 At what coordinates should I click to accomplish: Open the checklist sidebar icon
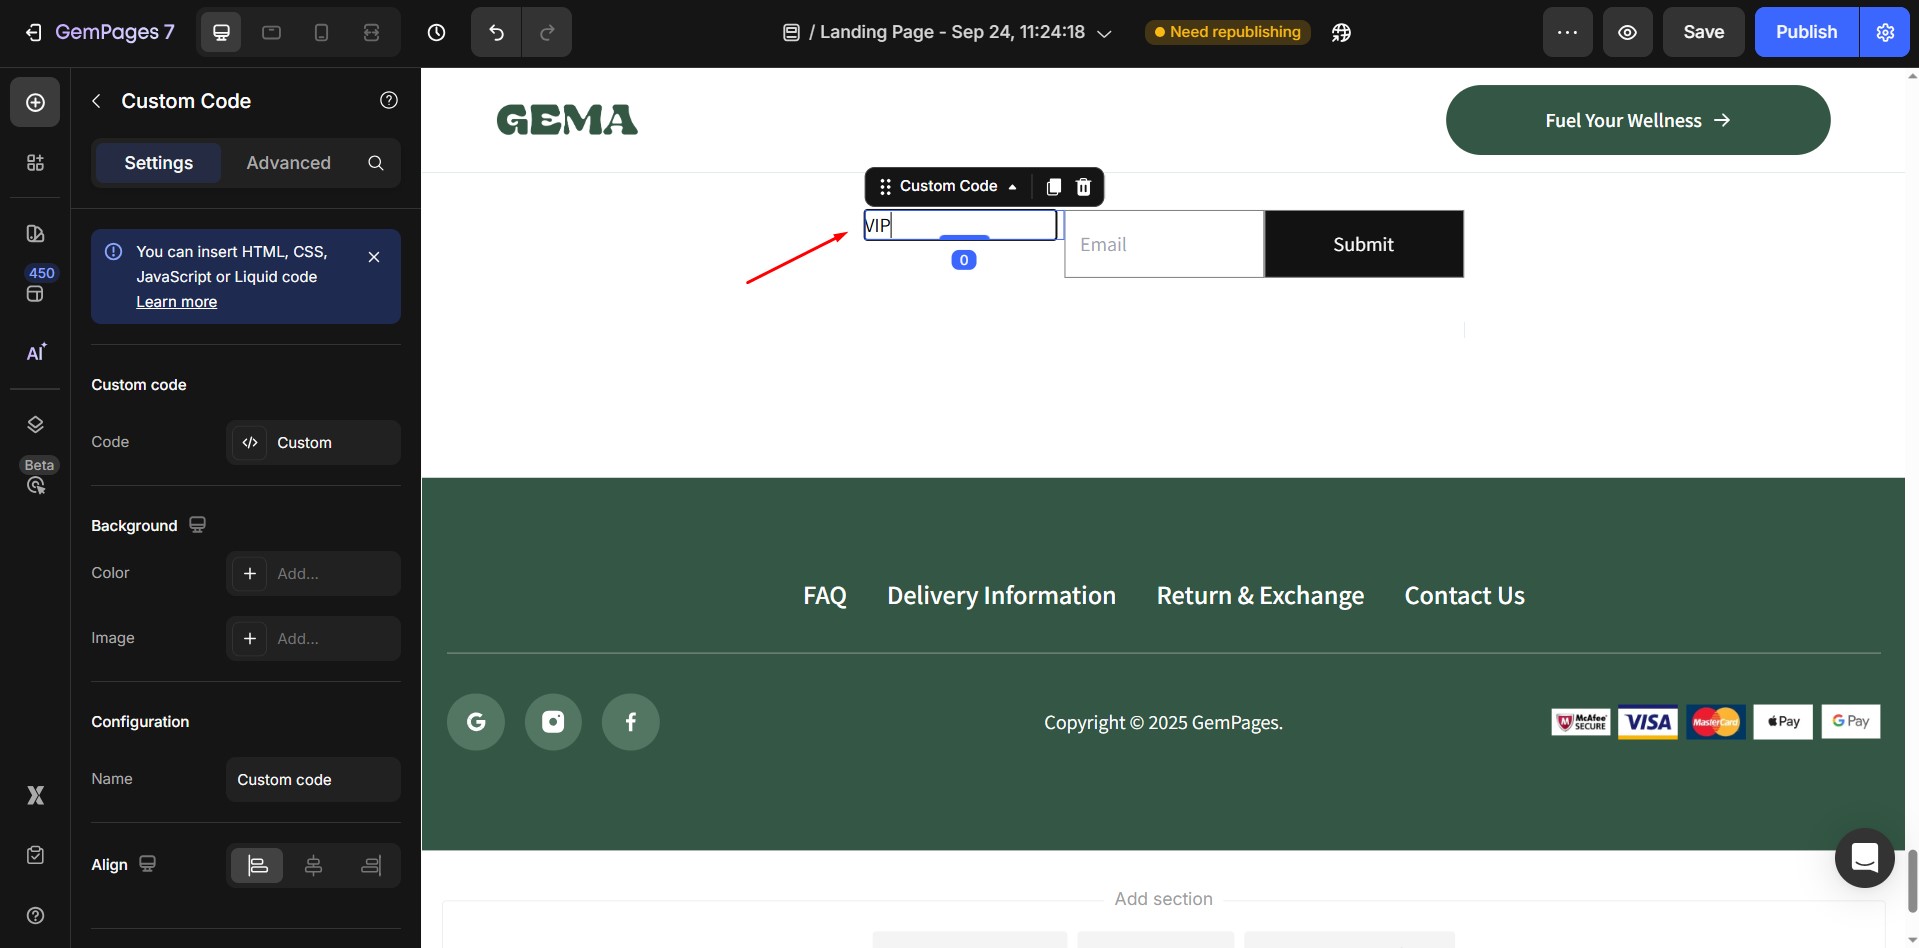click(35, 855)
